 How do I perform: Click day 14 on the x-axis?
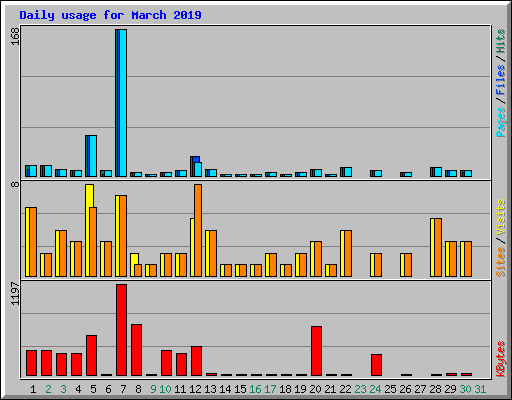(x=225, y=389)
